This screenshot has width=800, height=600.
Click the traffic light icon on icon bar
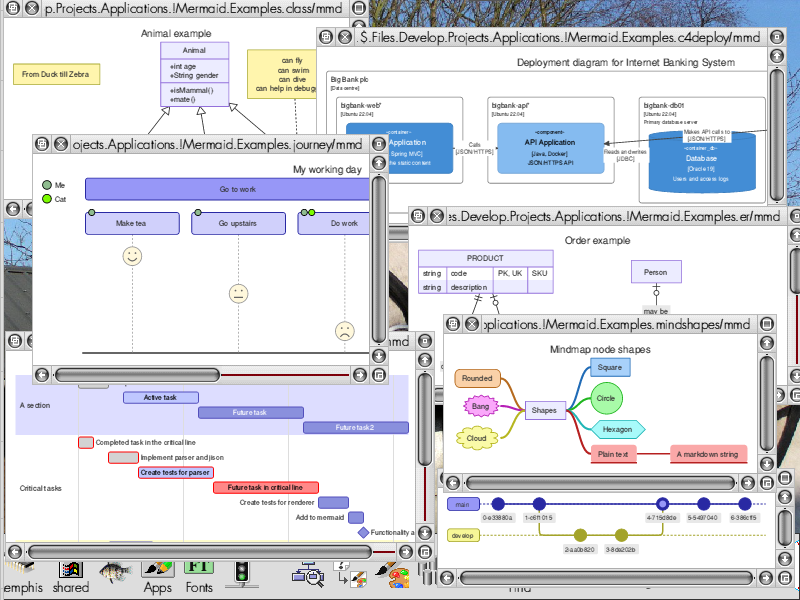click(242, 572)
